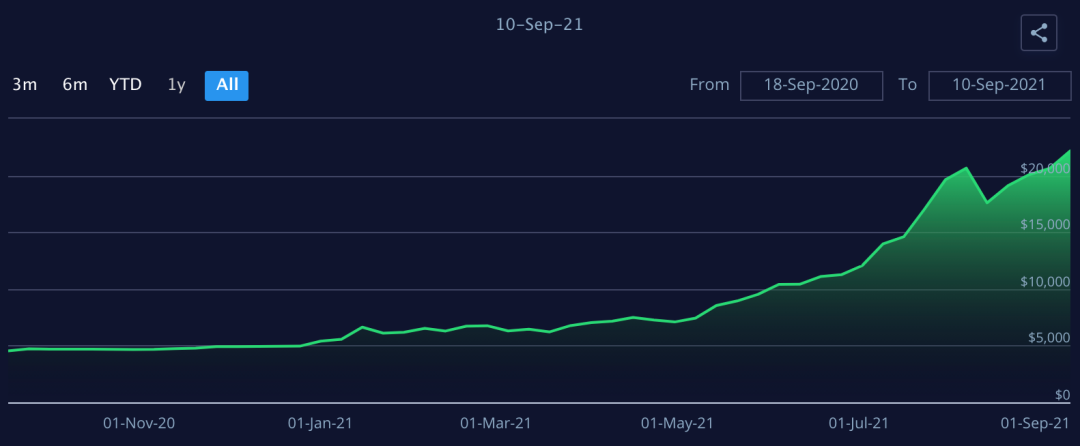Click the $5,000 y-axis label
Screen dimensions: 1080x446
[1048, 339]
